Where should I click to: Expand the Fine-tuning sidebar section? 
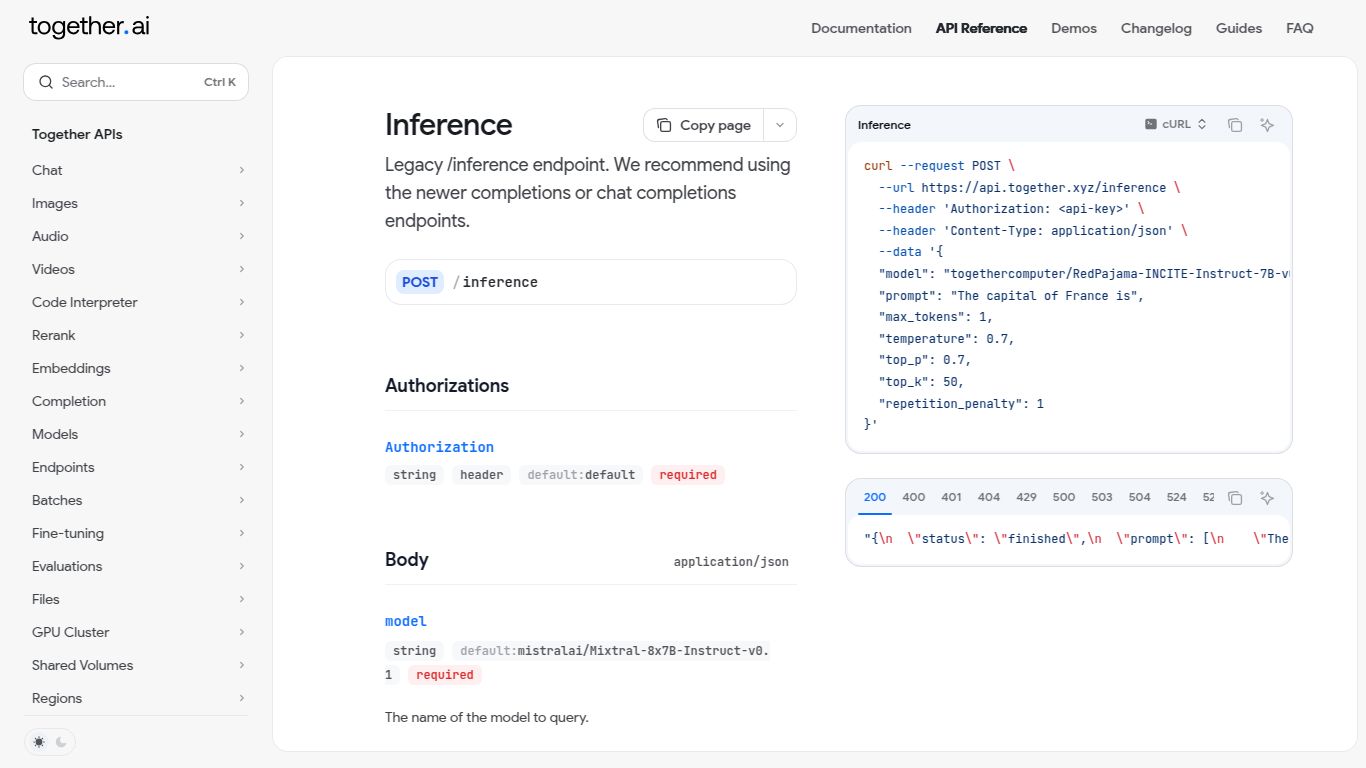137,533
